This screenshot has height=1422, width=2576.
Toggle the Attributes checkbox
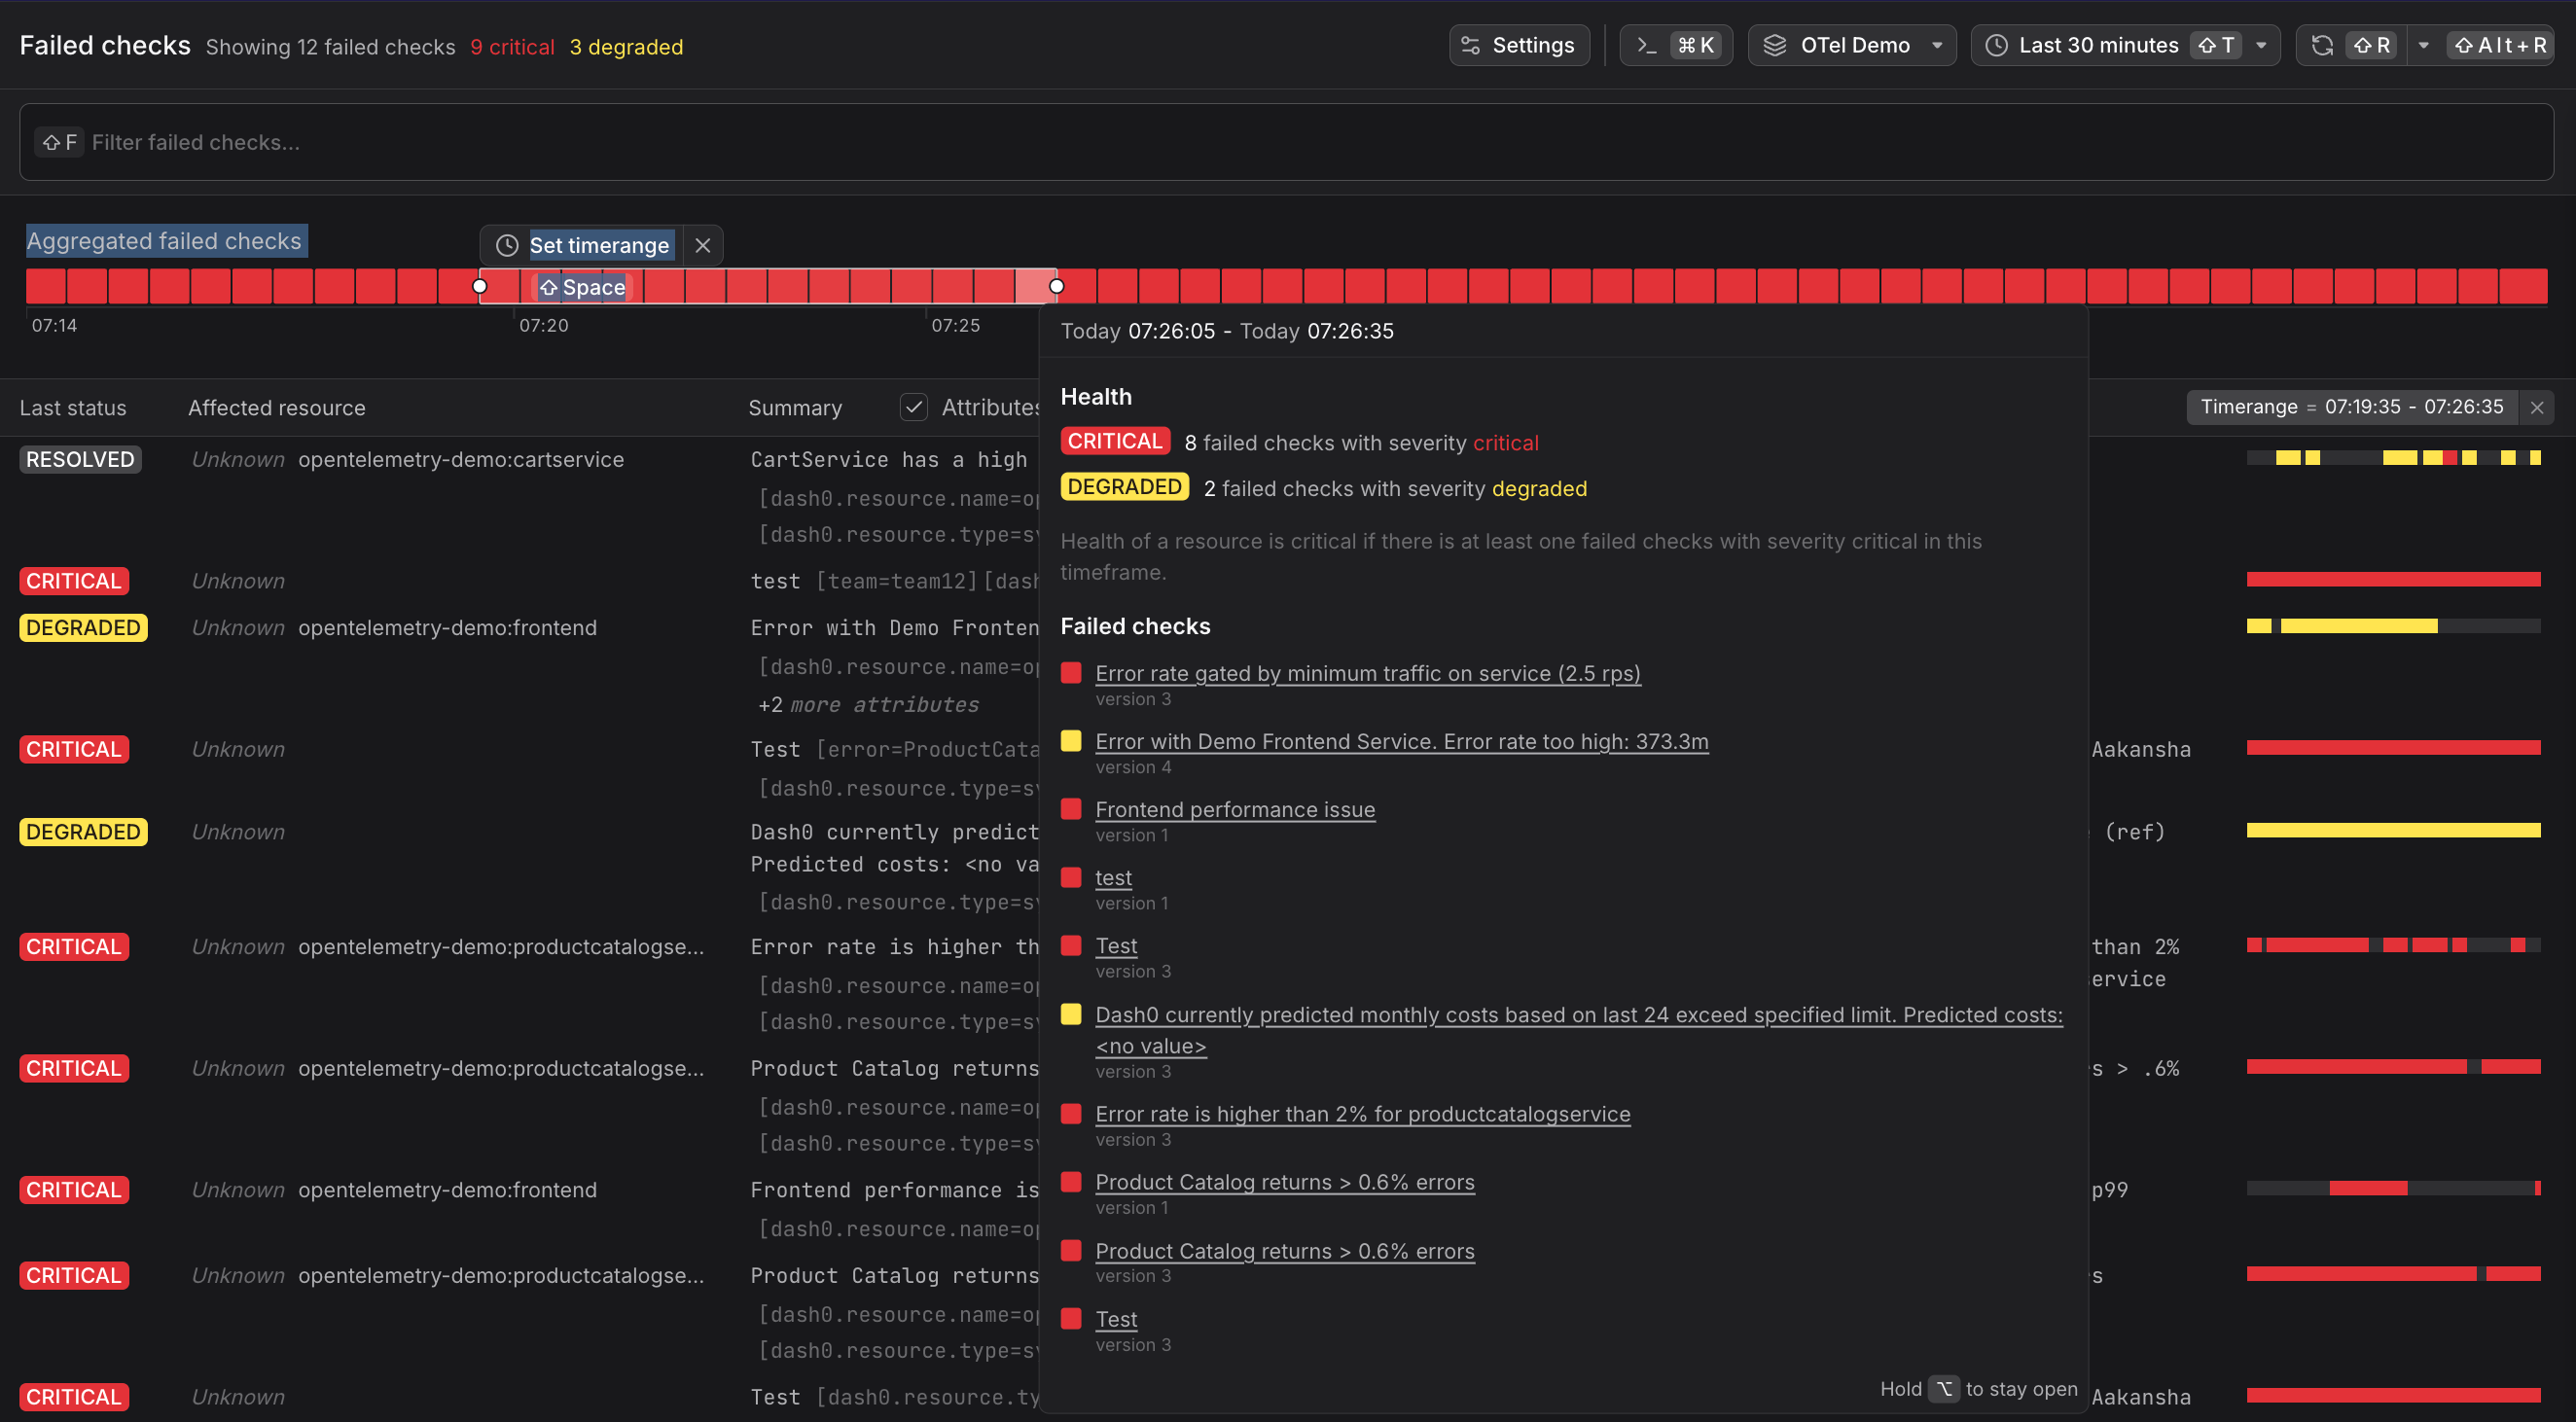tap(913, 407)
